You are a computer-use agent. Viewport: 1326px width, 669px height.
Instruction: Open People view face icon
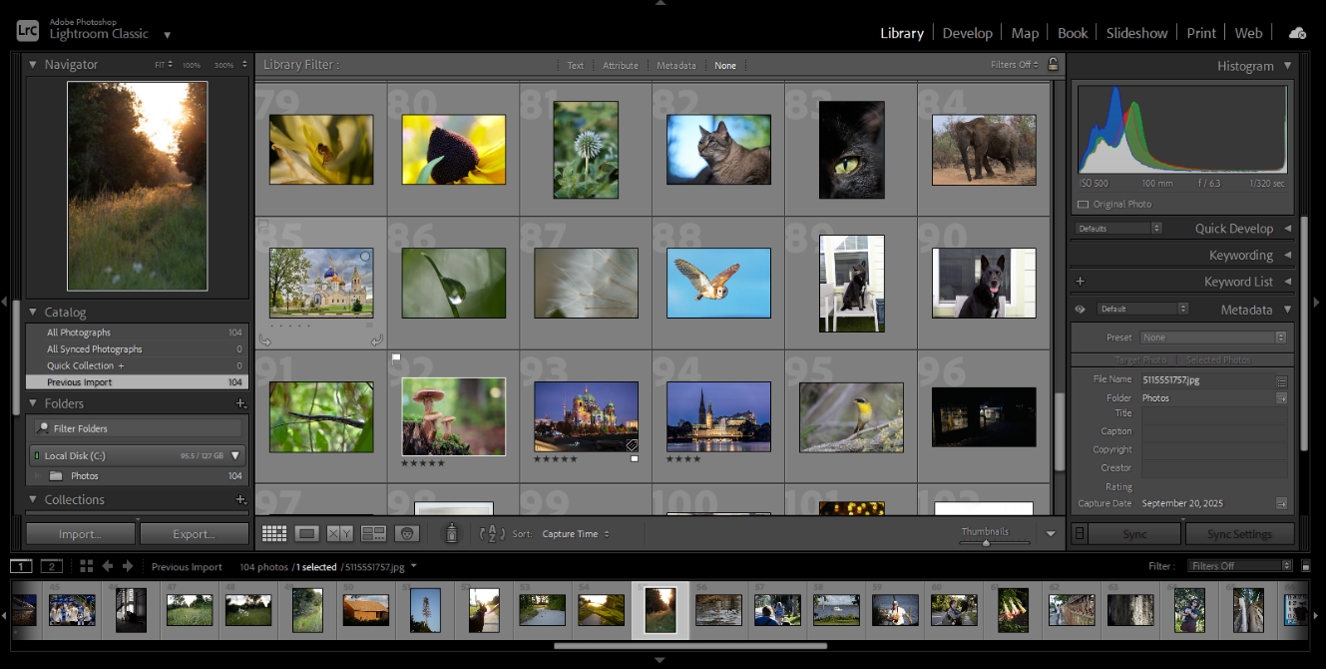coord(406,534)
